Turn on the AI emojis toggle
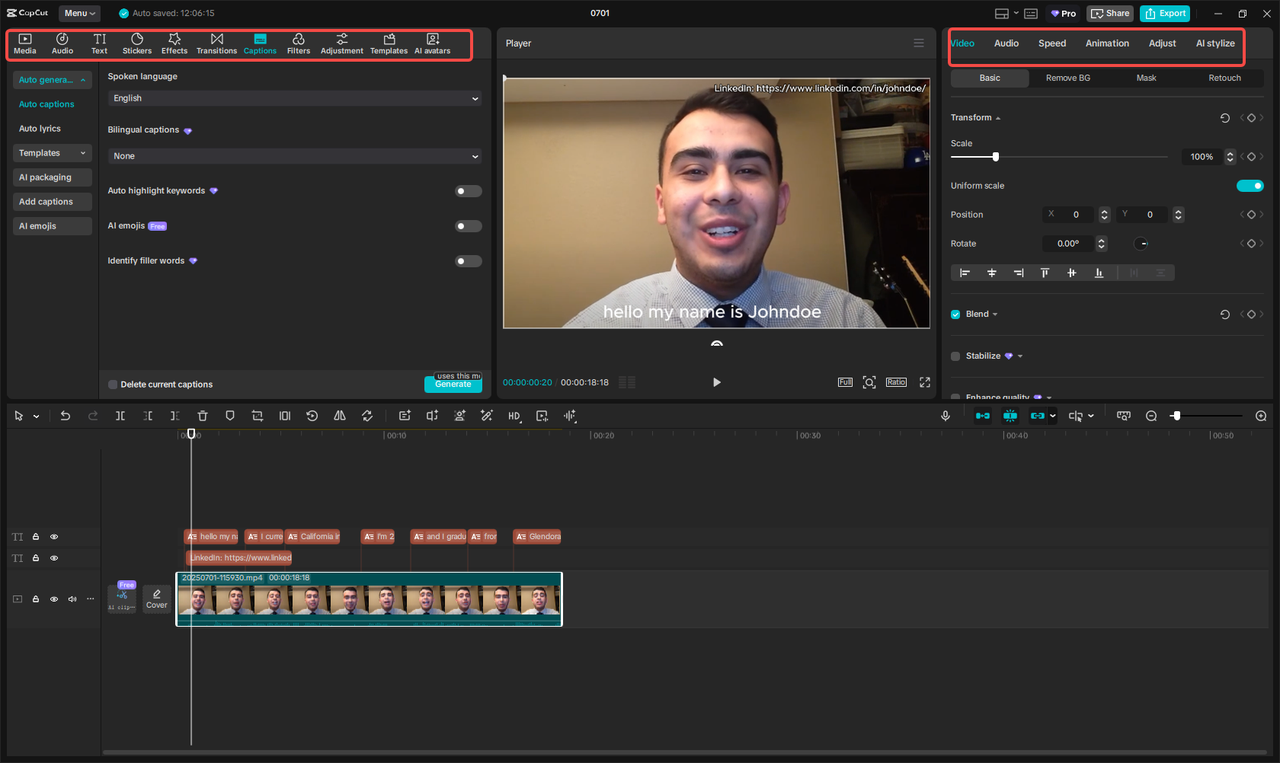This screenshot has height=763, width=1280. click(x=467, y=225)
